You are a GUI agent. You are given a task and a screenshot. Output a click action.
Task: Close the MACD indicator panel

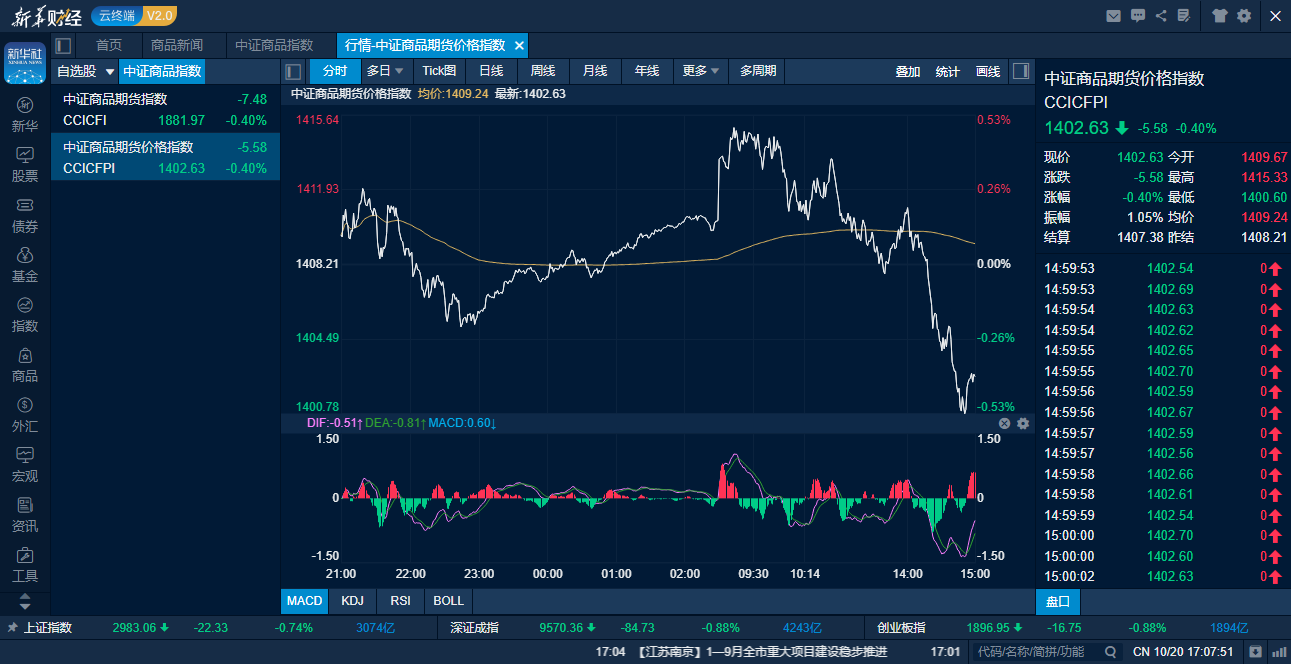coord(1004,423)
